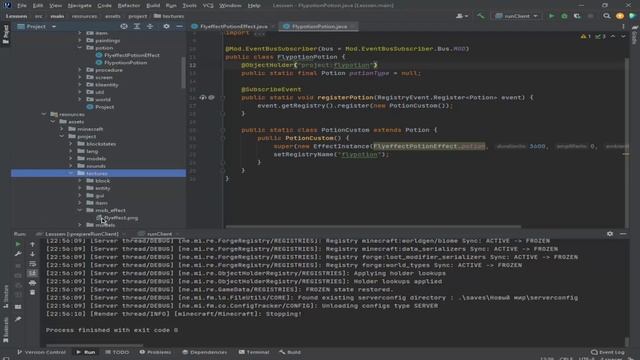Open the Problems tool window
This screenshot has height=360, width=640.
pyautogui.click(x=155, y=352)
